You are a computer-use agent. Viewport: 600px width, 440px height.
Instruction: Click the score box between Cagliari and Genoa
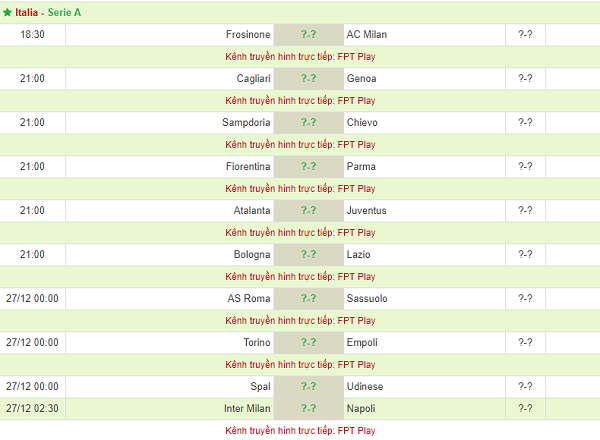[308, 78]
